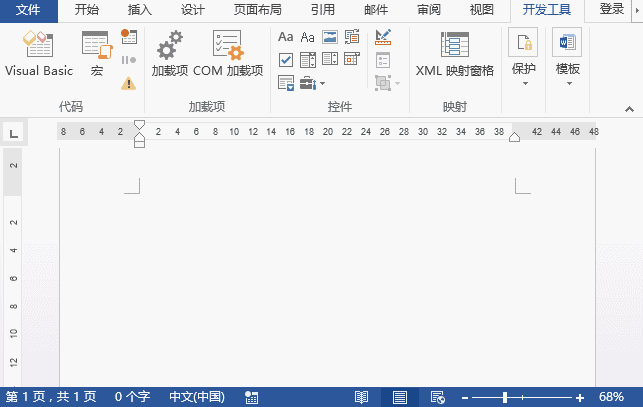
Task: Click the tab selector L button
Action: click(14, 133)
